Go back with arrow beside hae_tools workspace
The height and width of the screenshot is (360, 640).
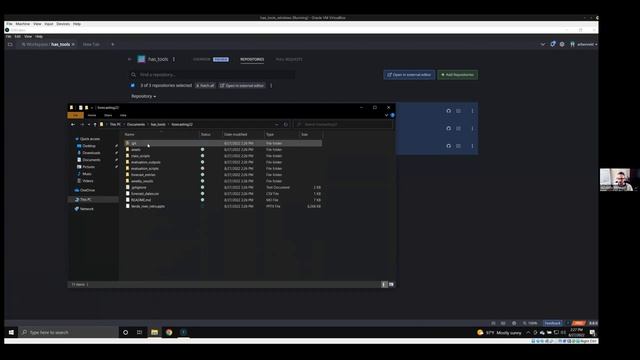130,60
